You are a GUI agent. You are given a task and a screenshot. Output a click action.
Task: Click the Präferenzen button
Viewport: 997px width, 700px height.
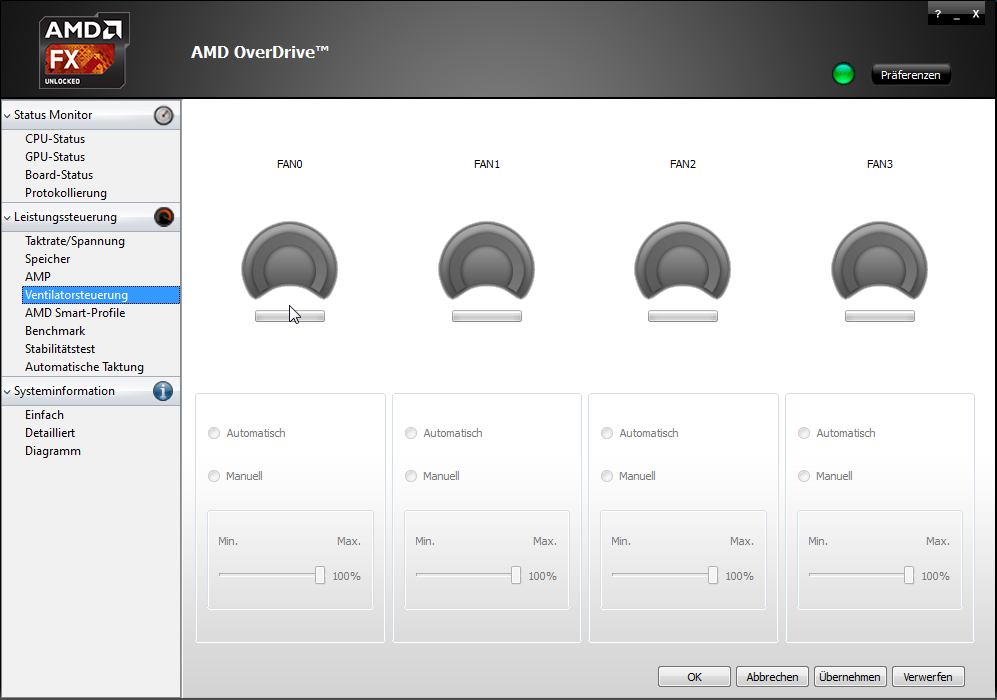pos(911,74)
